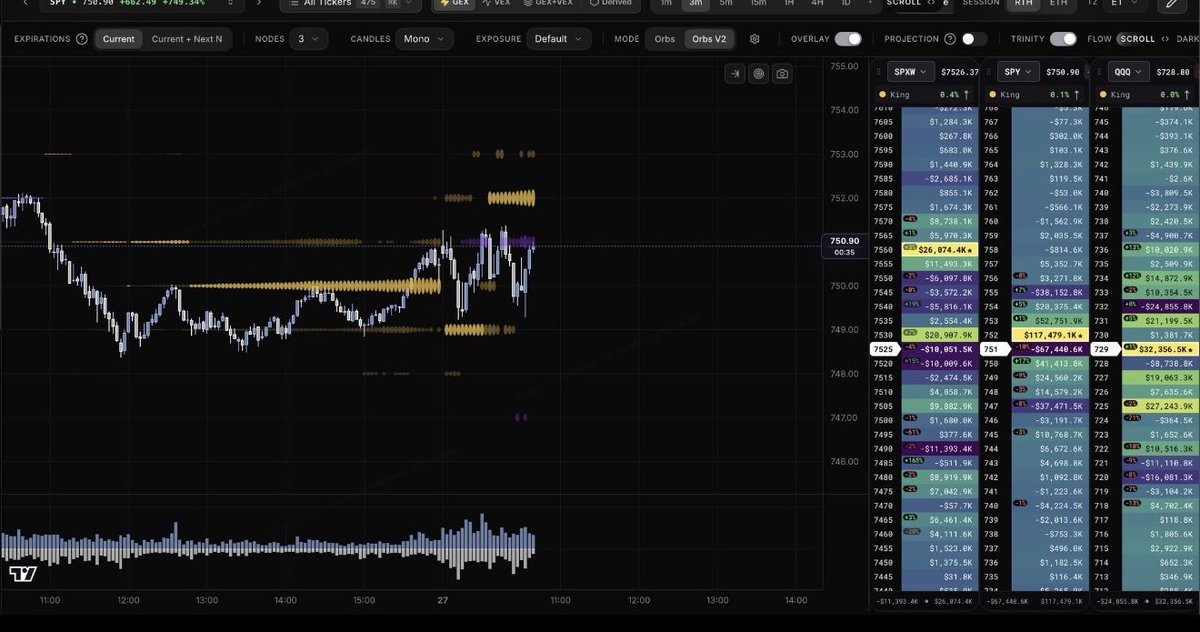Open the Nodes count dropdown showing 3
1200x632 pixels.
(x=308, y=39)
